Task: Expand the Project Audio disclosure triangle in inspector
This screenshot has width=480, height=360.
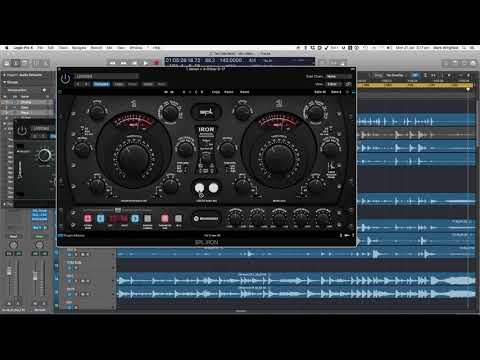Action: 5,75
